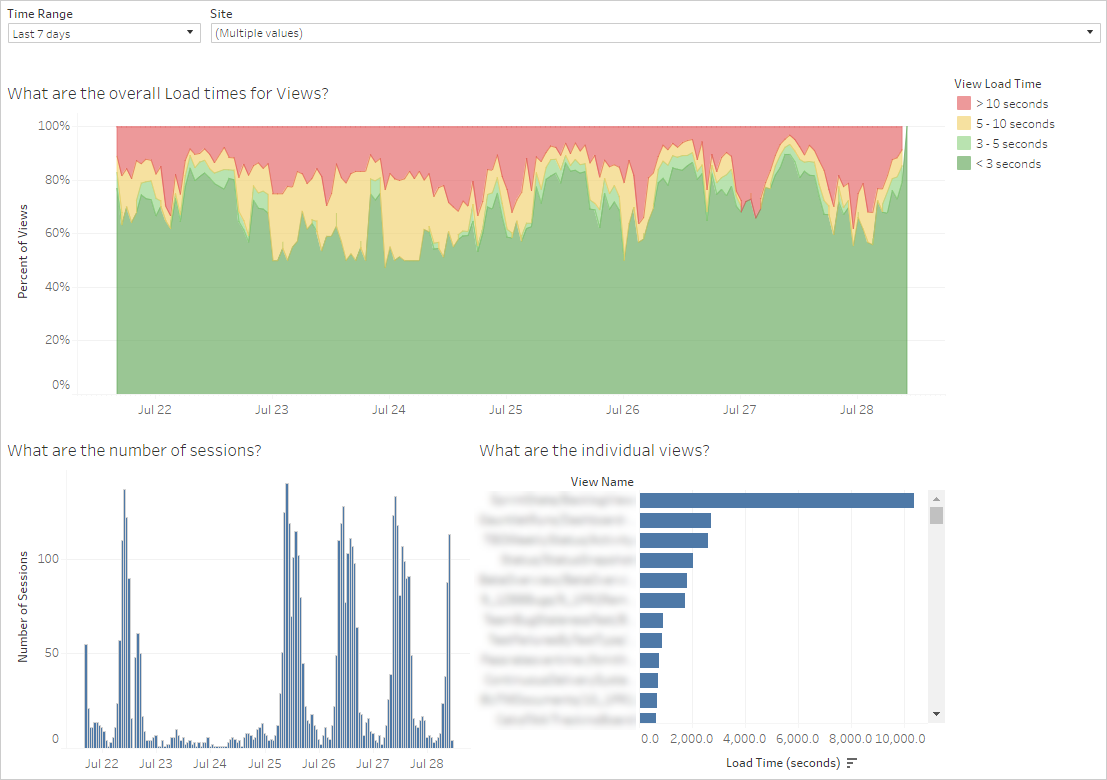Click the Load Time (seconds) axis label

click(x=783, y=763)
